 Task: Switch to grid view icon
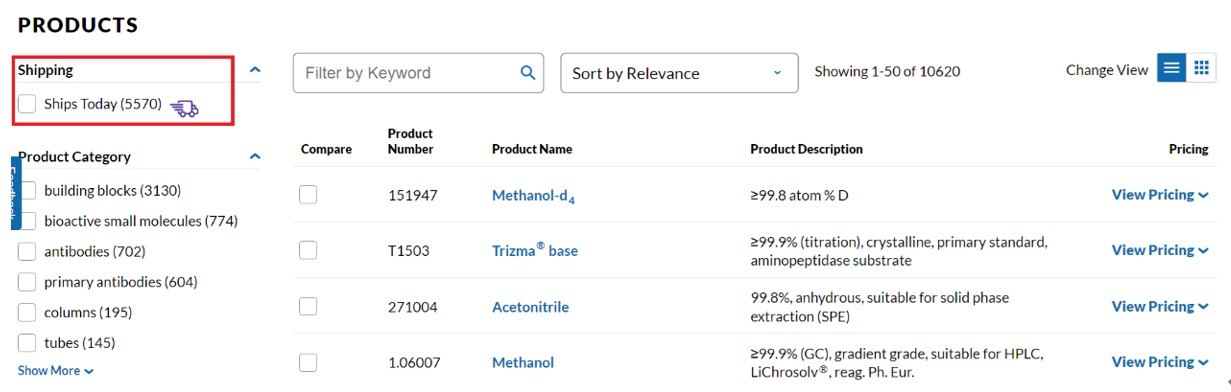click(x=1202, y=68)
